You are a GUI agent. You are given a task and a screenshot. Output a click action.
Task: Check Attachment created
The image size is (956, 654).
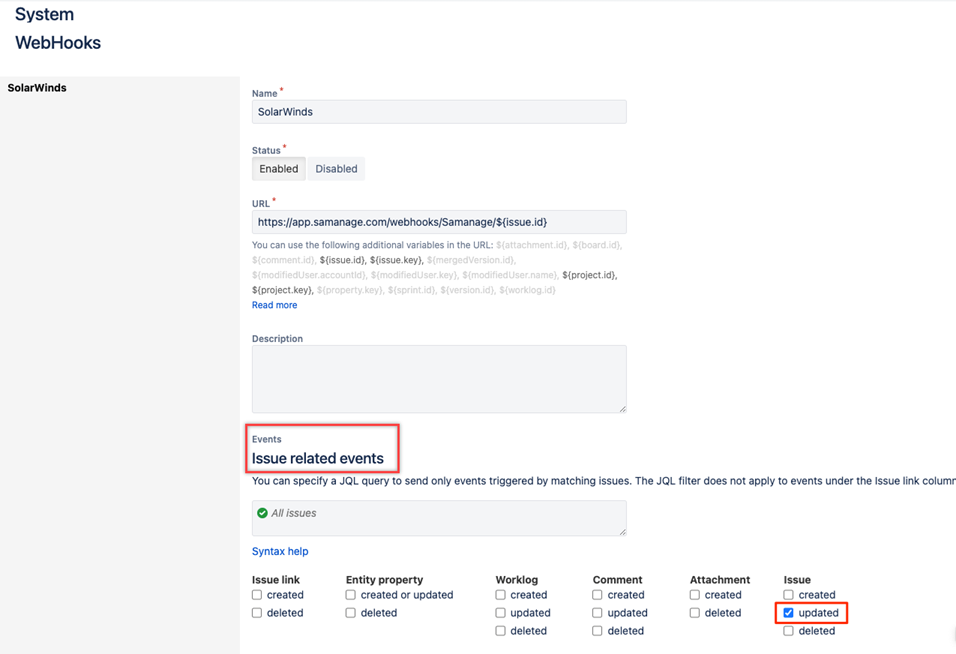695,595
